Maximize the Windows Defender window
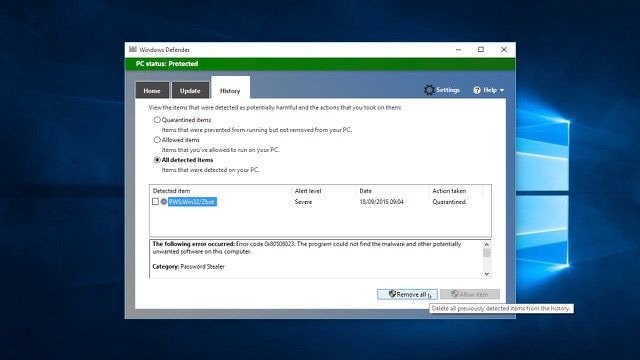Image resolution: width=640 pixels, height=360 pixels. tap(481, 50)
